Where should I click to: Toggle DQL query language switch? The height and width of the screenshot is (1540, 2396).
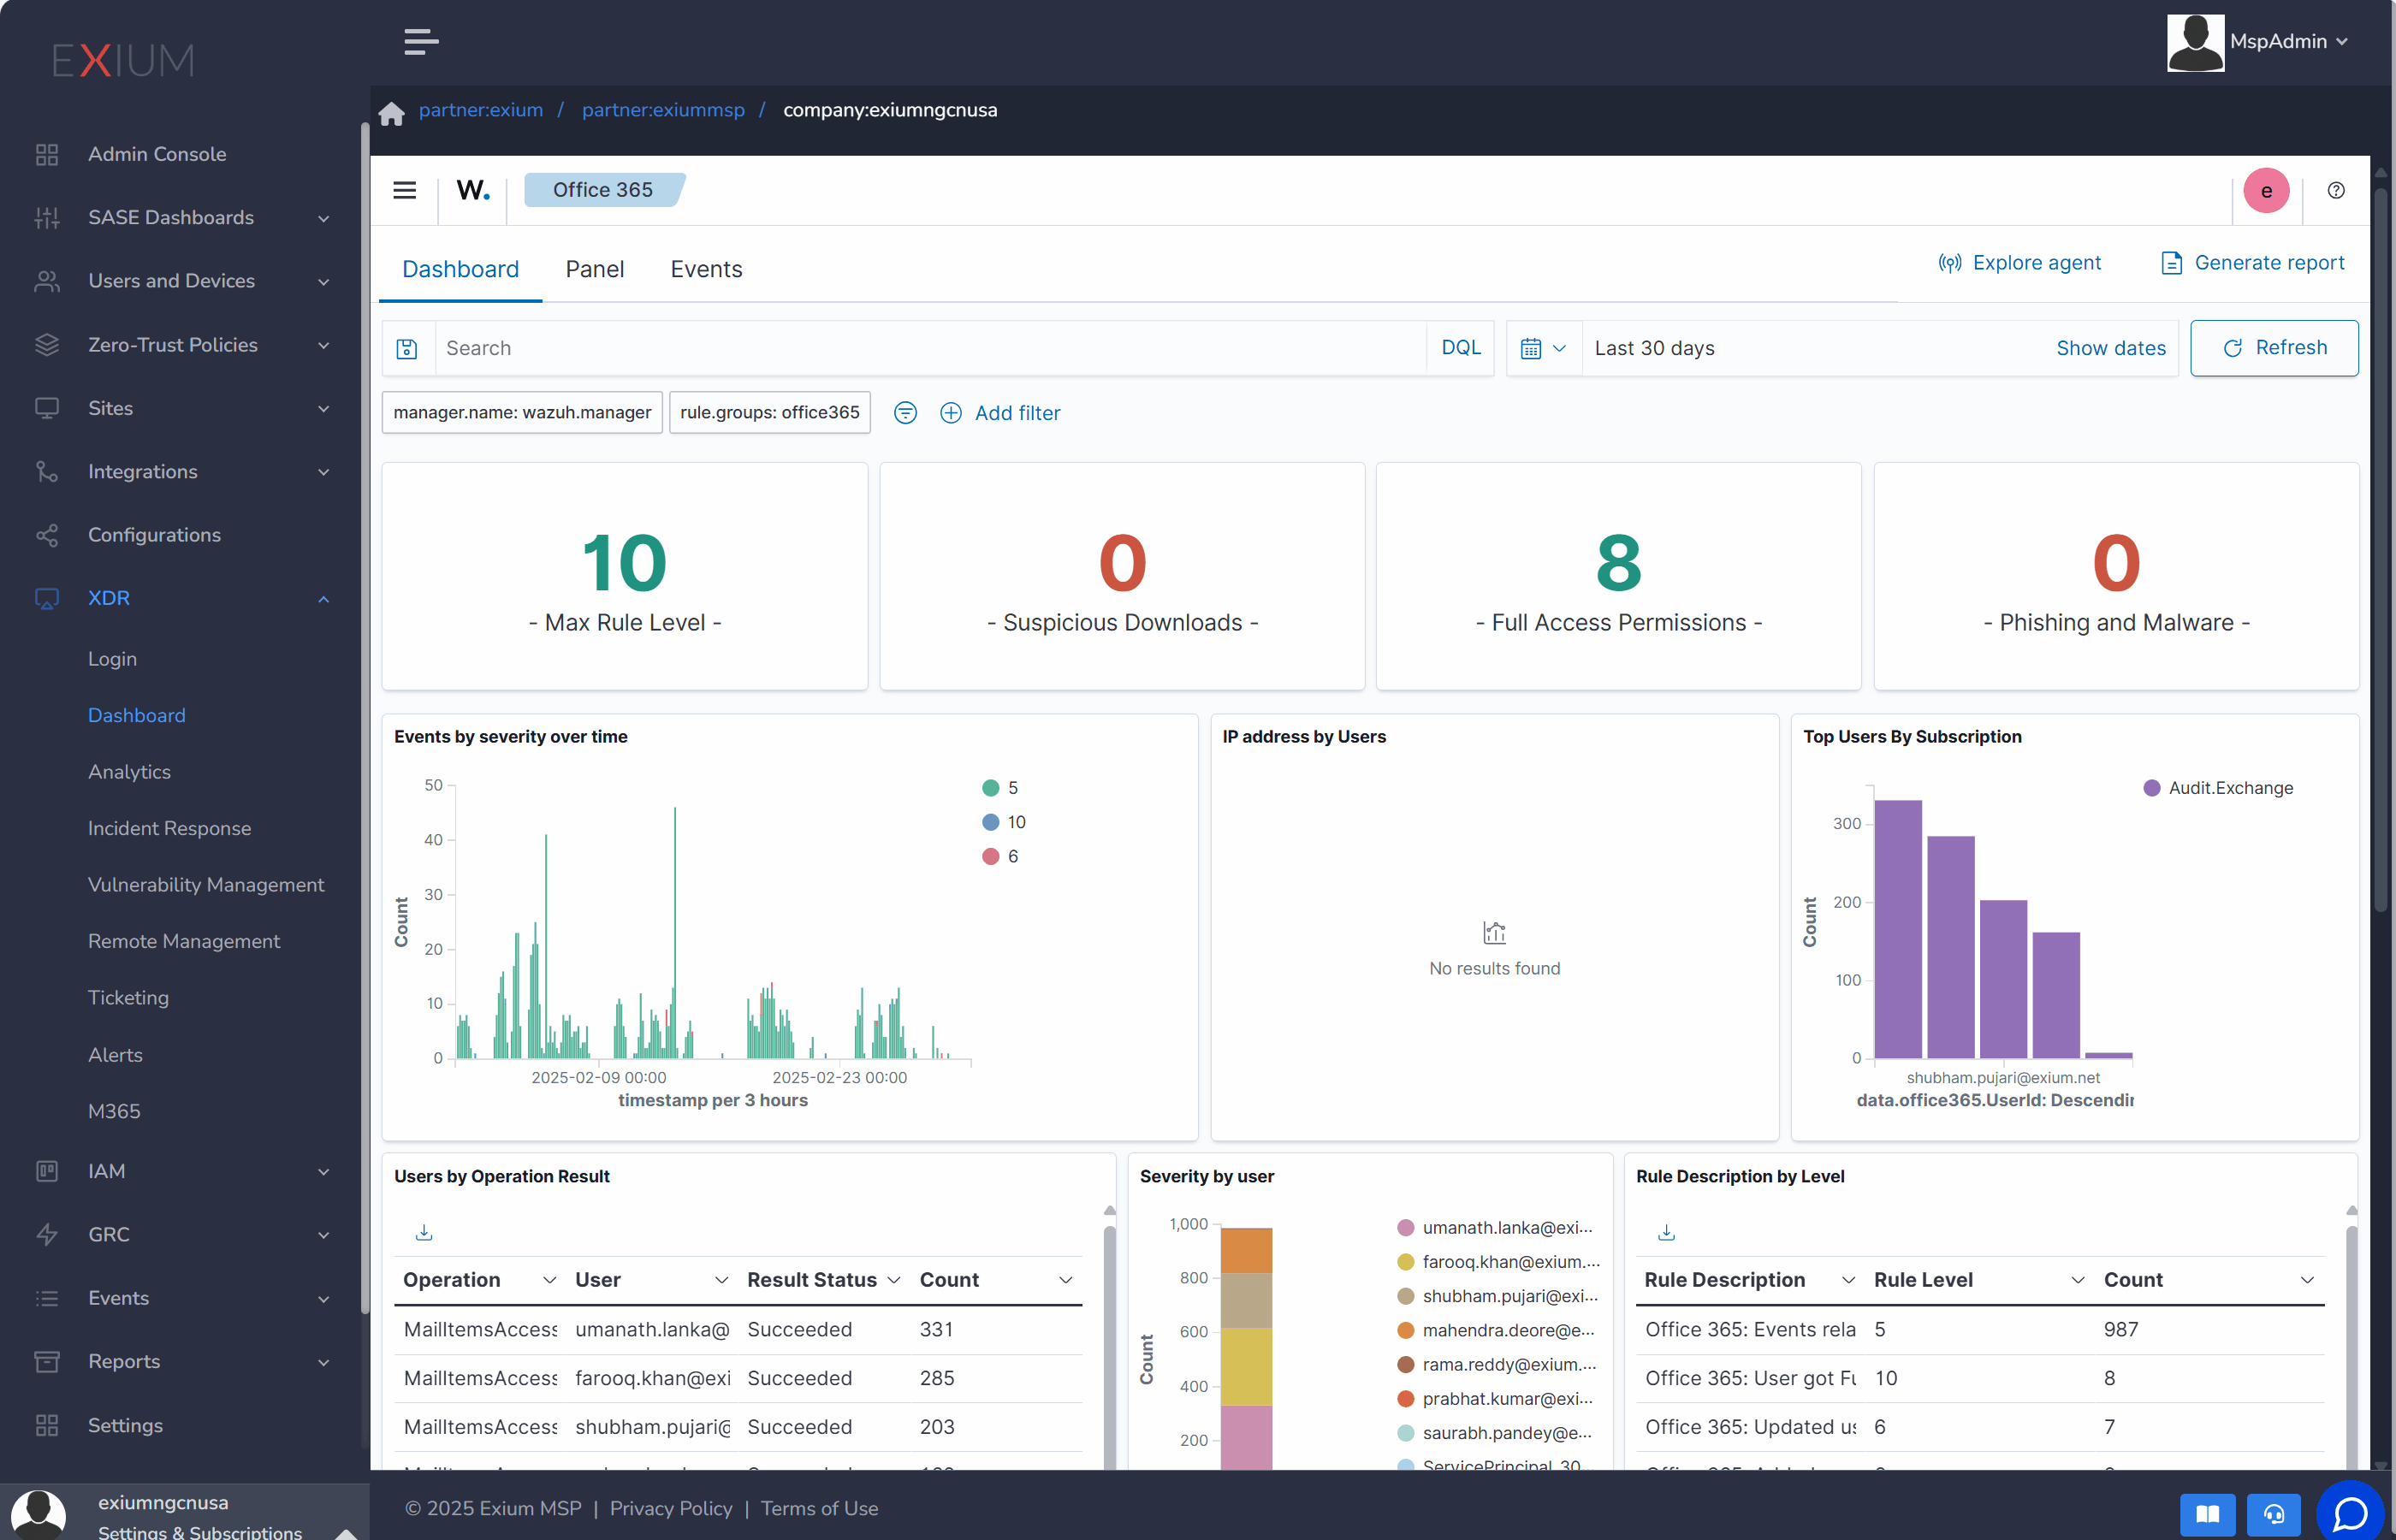click(1460, 348)
